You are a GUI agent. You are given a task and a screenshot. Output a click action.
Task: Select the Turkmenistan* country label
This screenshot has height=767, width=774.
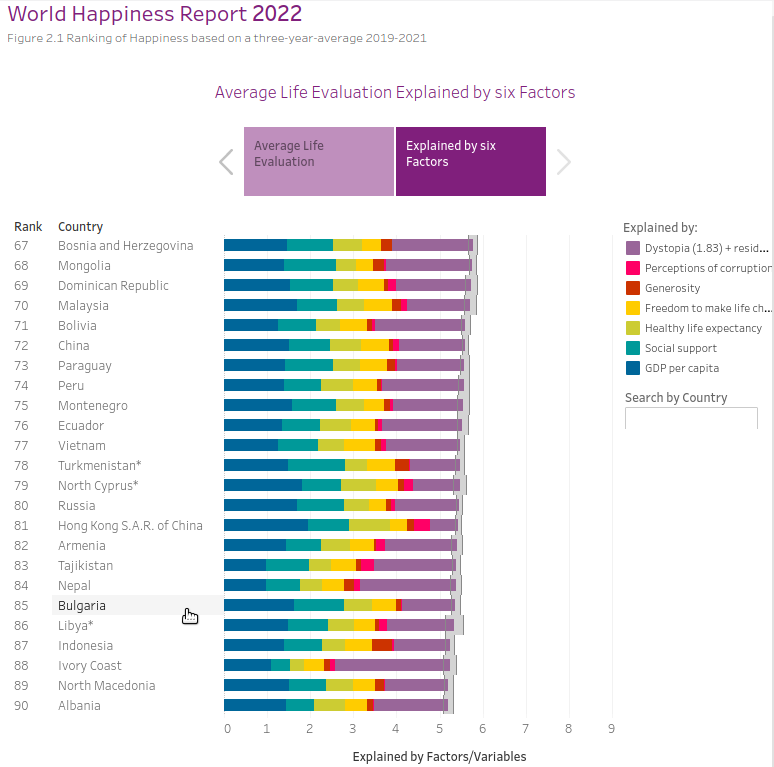pos(99,466)
